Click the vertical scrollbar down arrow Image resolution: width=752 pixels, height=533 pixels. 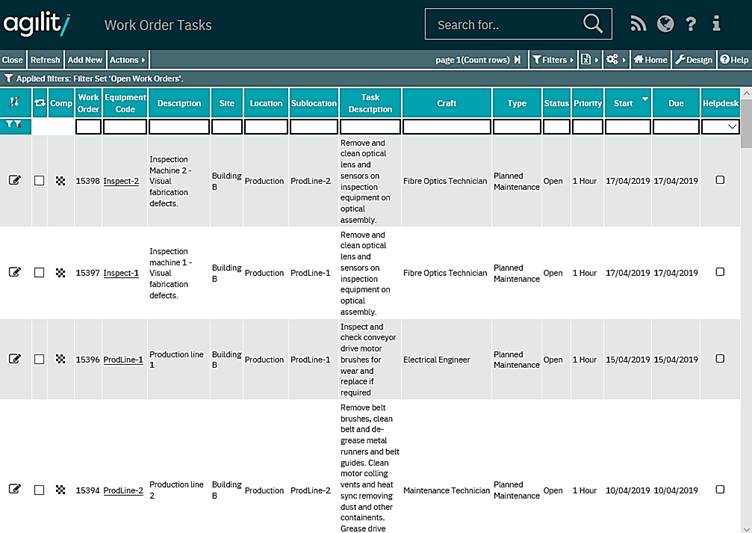pyautogui.click(x=746, y=526)
